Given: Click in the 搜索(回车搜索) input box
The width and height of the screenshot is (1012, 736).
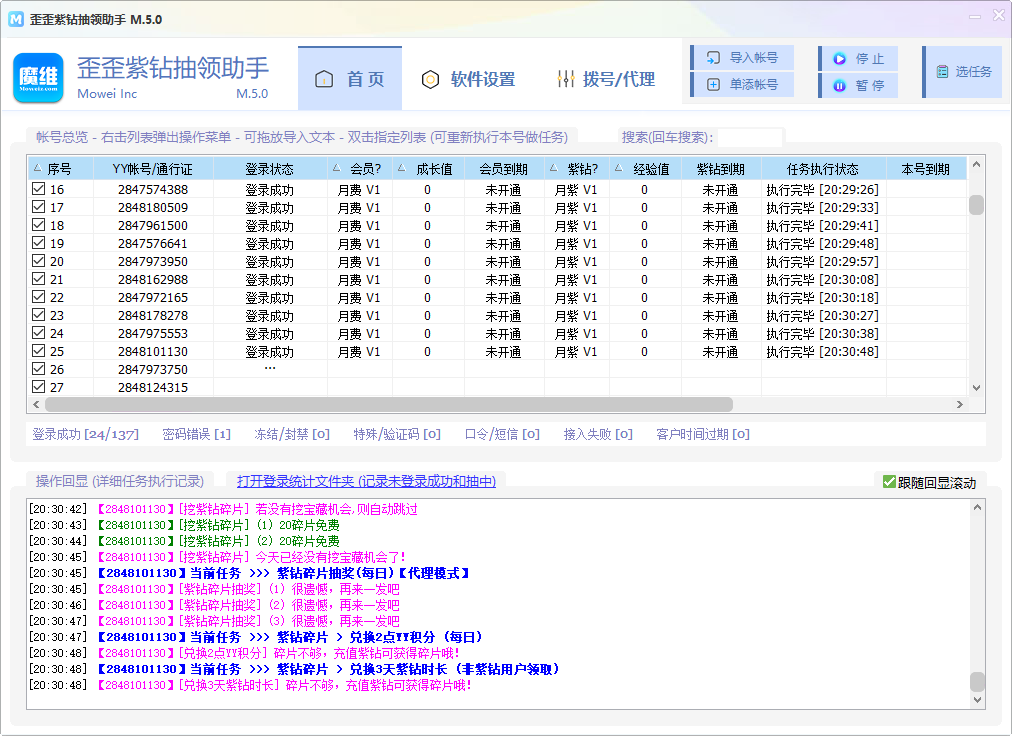Looking at the screenshot, I should click(x=750, y=137).
